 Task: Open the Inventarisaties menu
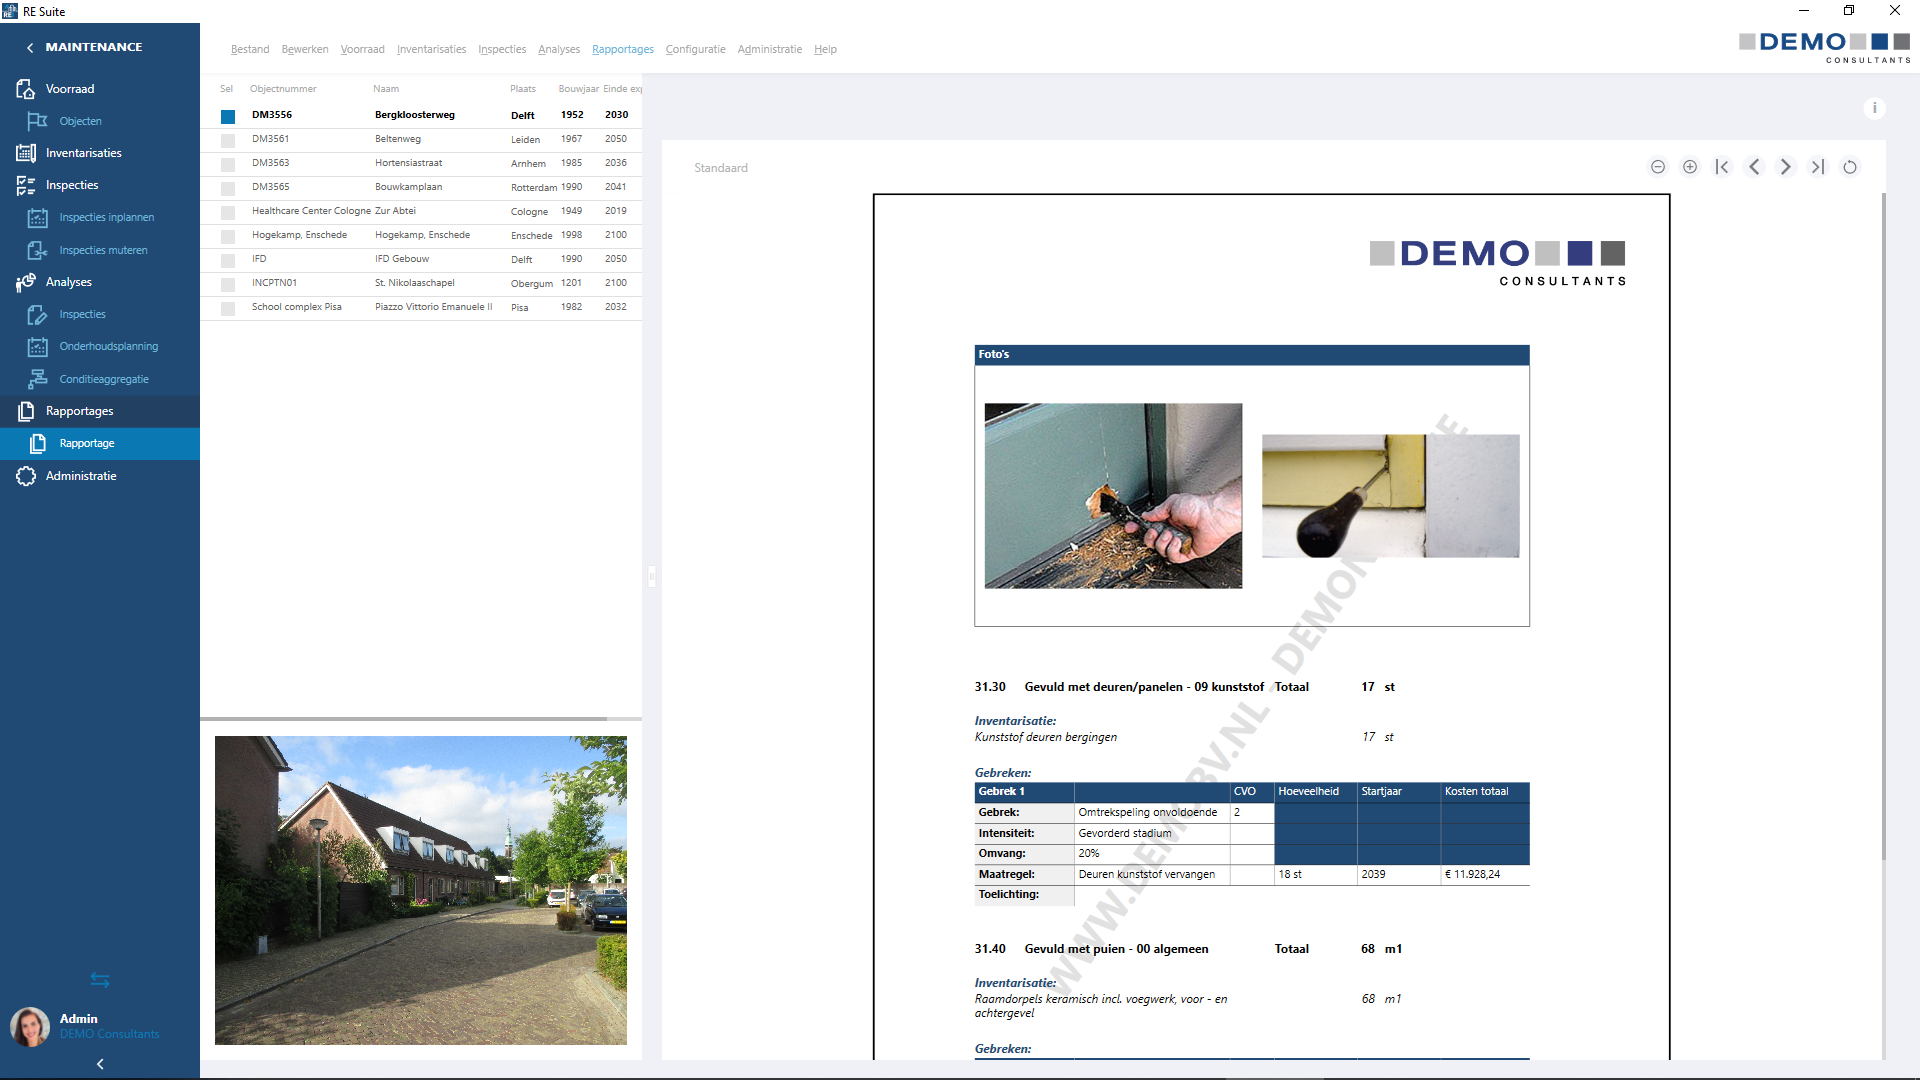(x=431, y=49)
